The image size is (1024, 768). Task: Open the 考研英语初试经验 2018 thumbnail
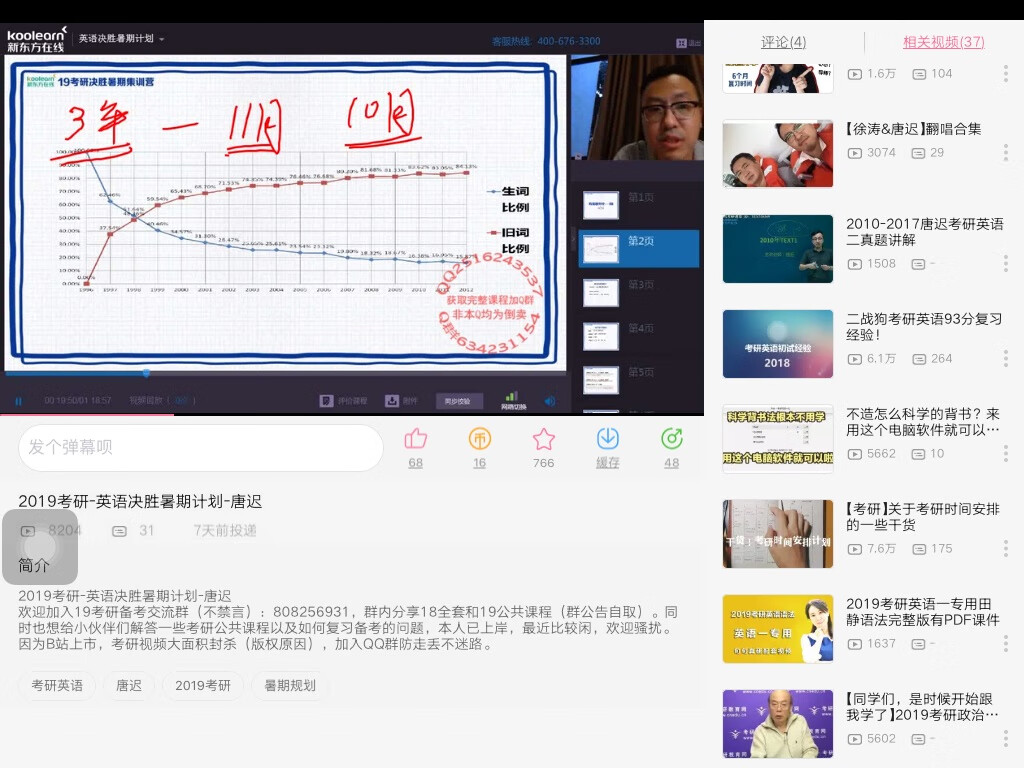click(x=778, y=344)
